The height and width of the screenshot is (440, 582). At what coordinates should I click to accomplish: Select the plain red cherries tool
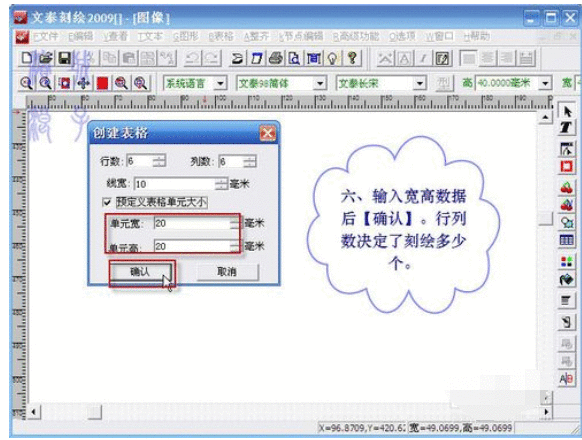566,188
